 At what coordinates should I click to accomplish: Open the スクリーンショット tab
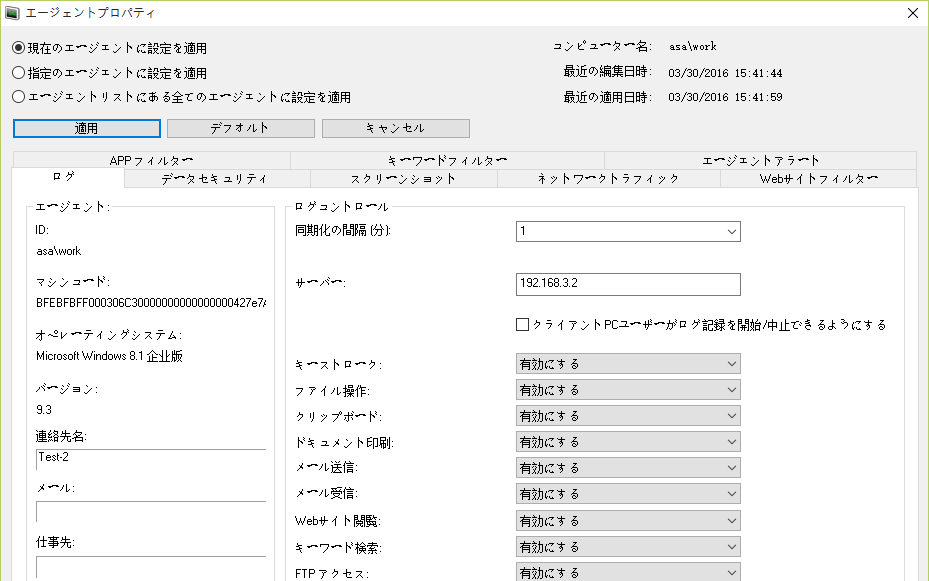coord(403,179)
